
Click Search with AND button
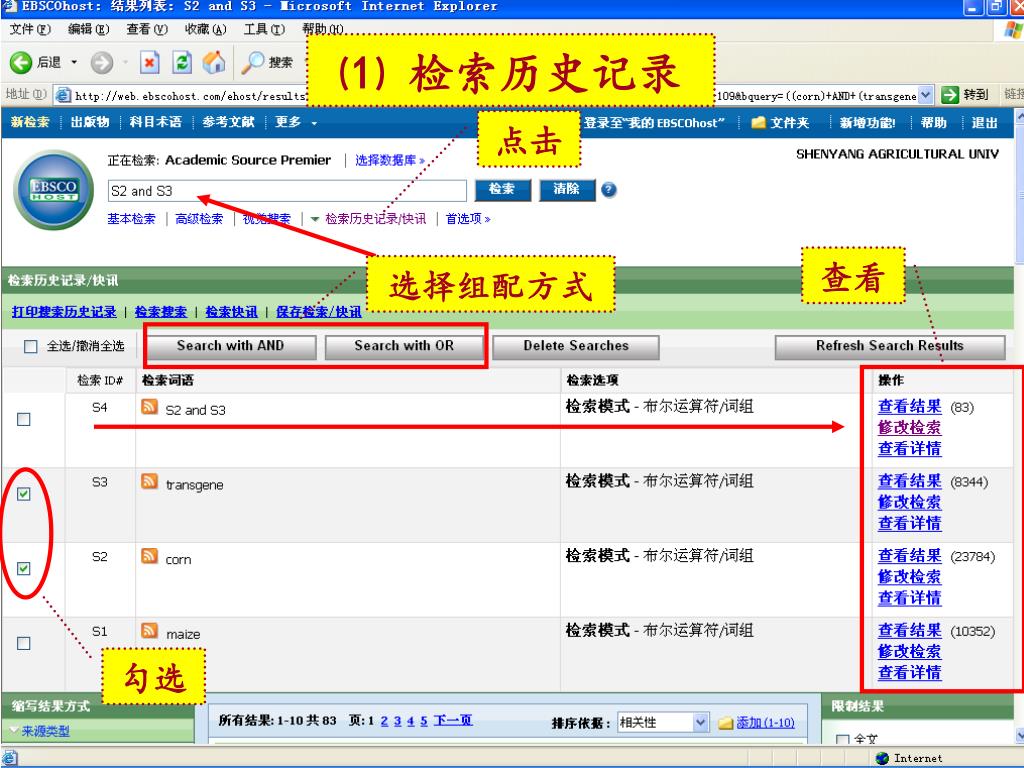click(x=231, y=346)
